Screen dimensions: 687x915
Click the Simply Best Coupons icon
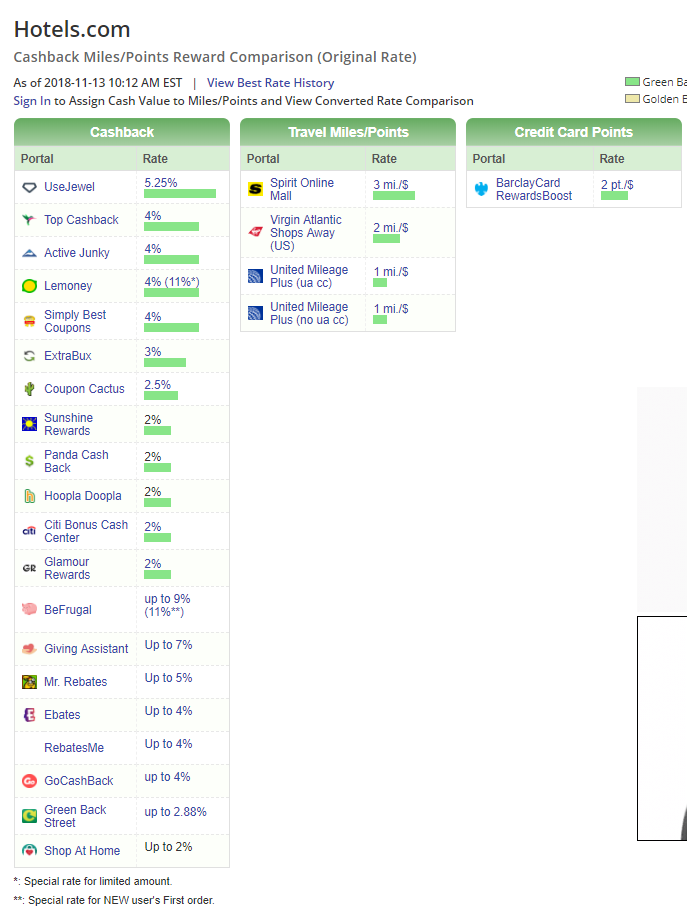29,321
